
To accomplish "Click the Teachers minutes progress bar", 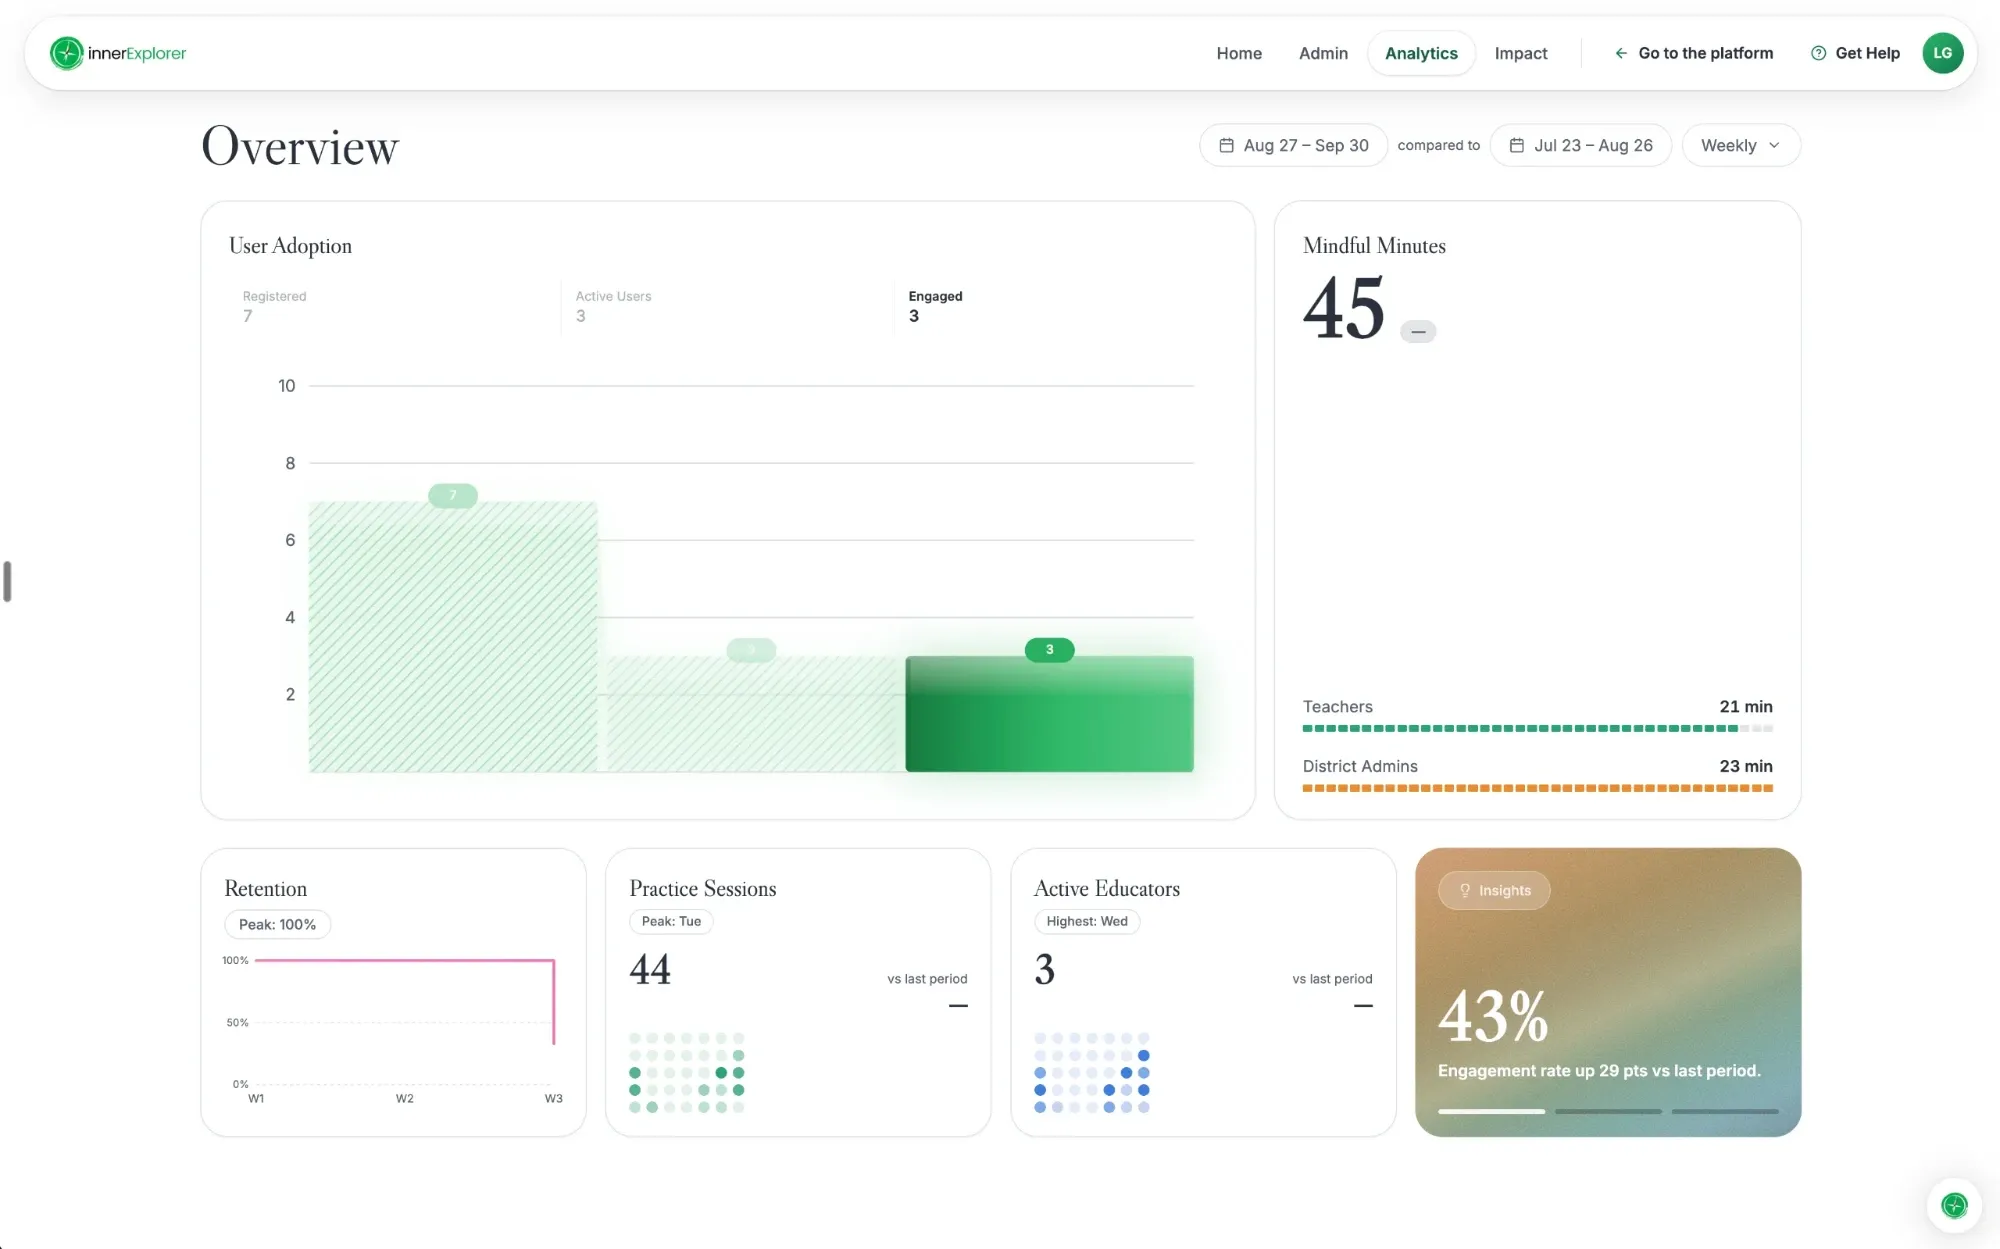I will point(1537,728).
